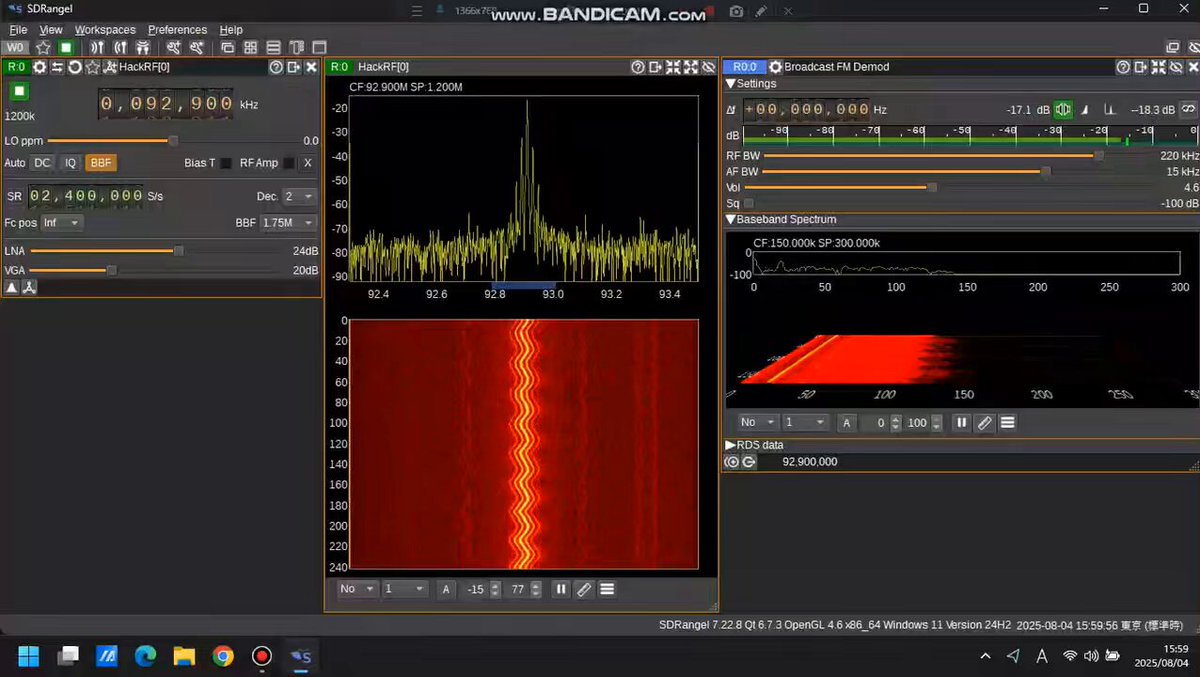Open averaging mode 'No' dropdown in HackRF spectrum

356,589
